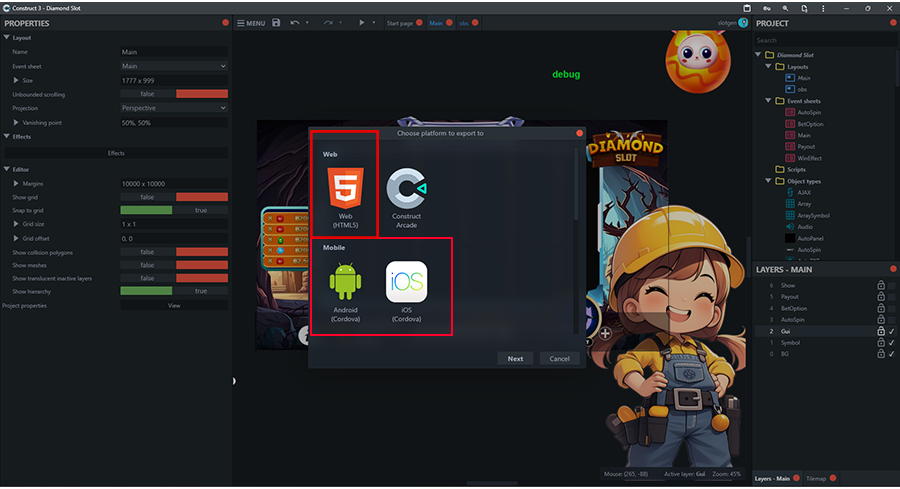Toggle Show hierarchy property
The image size is (900, 489).
pos(174,291)
